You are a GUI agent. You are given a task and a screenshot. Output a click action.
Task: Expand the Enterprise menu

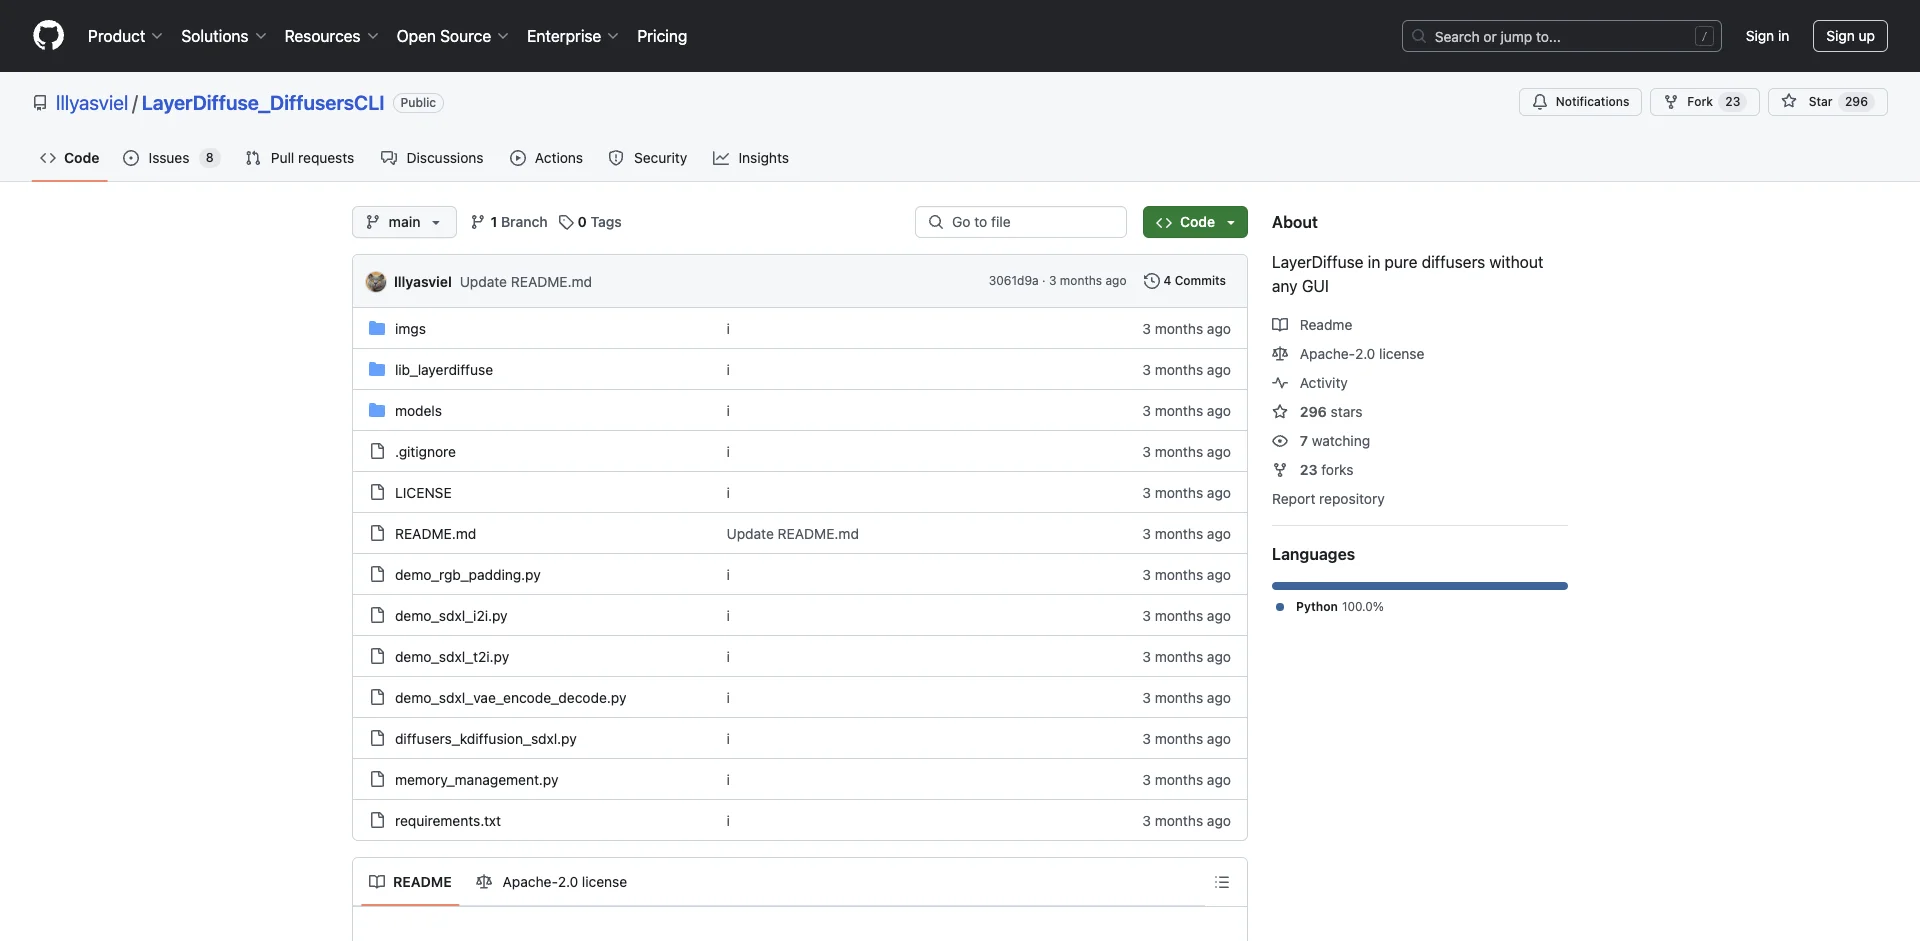(572, 36)
